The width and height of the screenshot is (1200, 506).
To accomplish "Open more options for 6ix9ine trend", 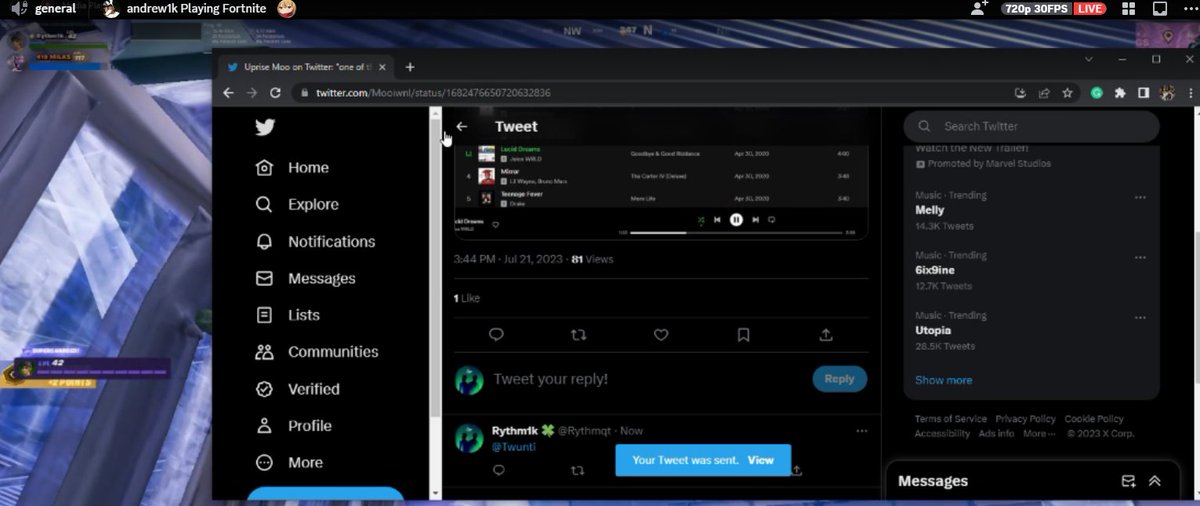I will [x=1140, y=257].
